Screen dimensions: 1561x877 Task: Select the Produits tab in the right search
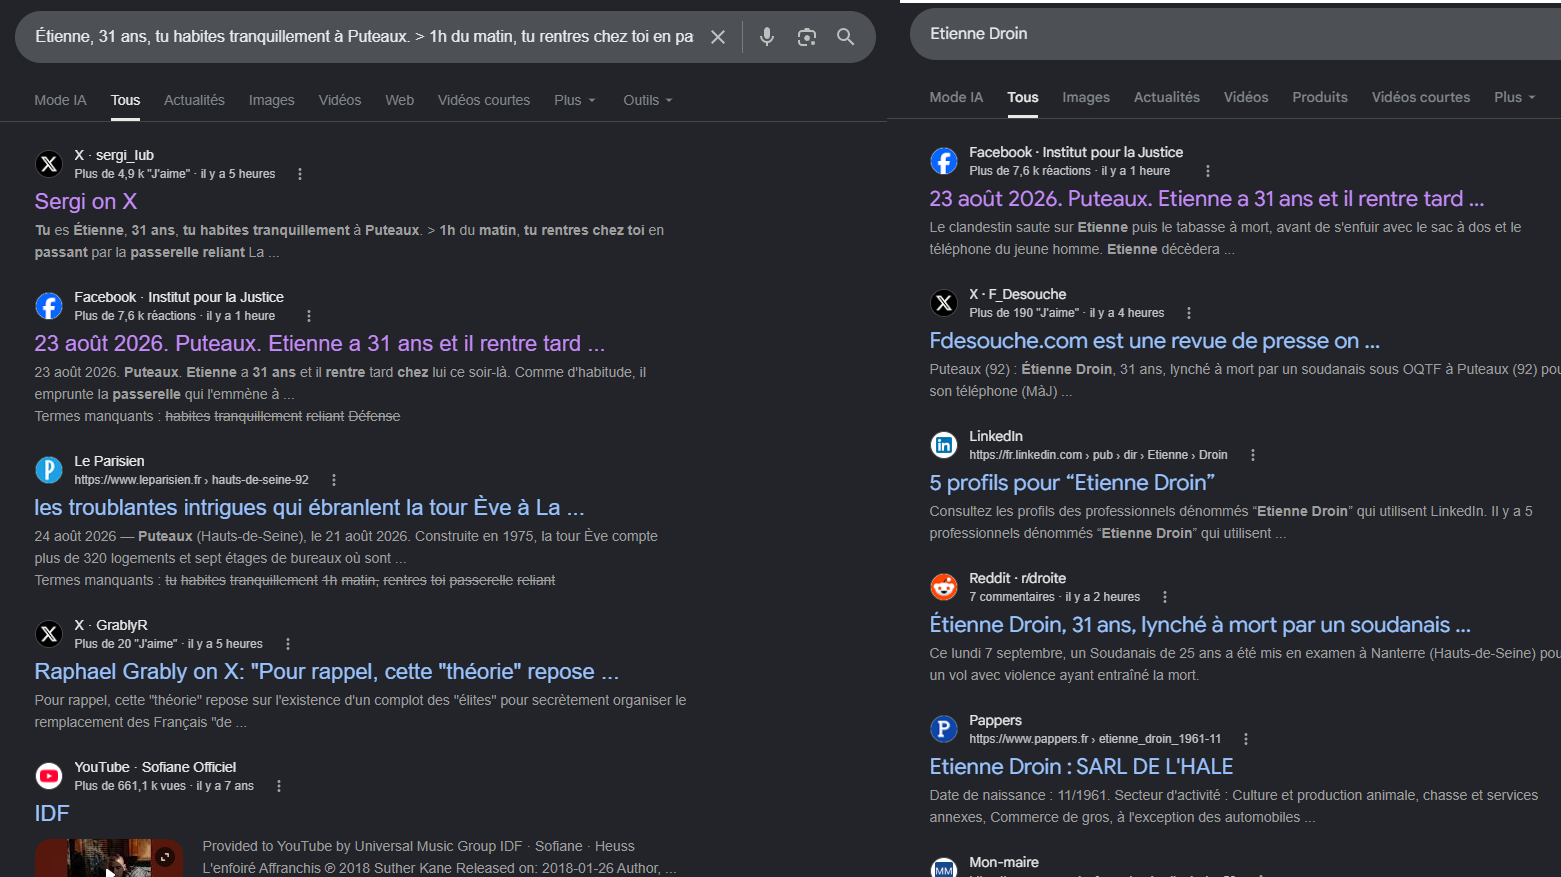click(1319, 97)
